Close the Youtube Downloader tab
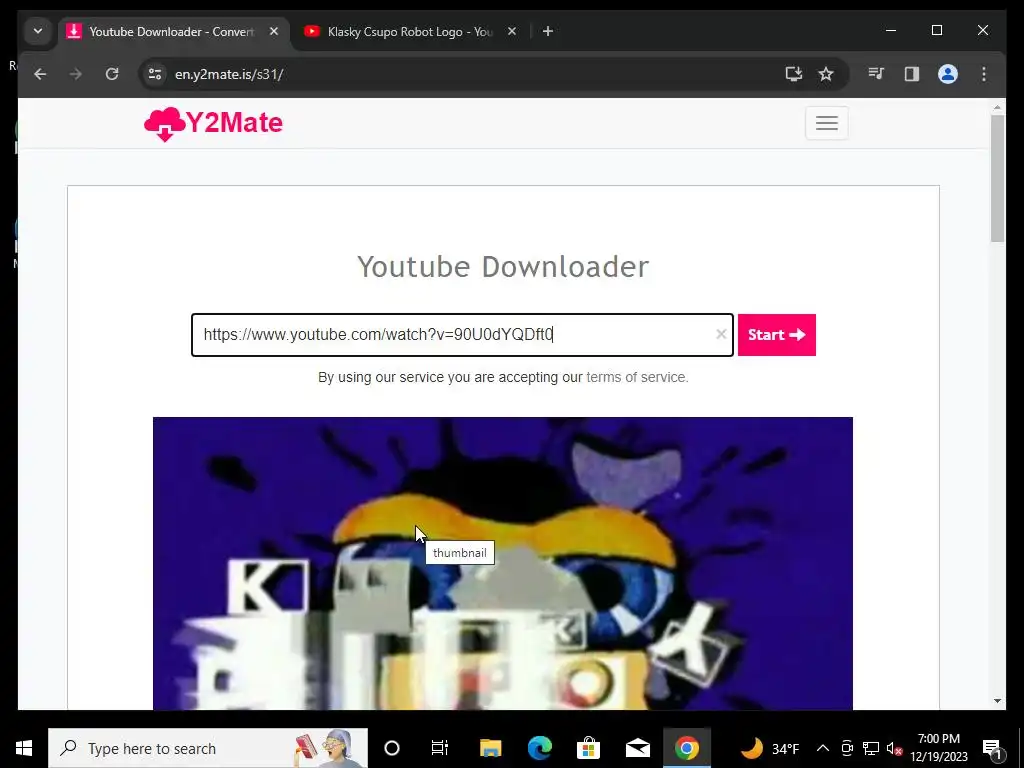The height and width of the screenshot is (768, 1024). (x=274, y=31)
